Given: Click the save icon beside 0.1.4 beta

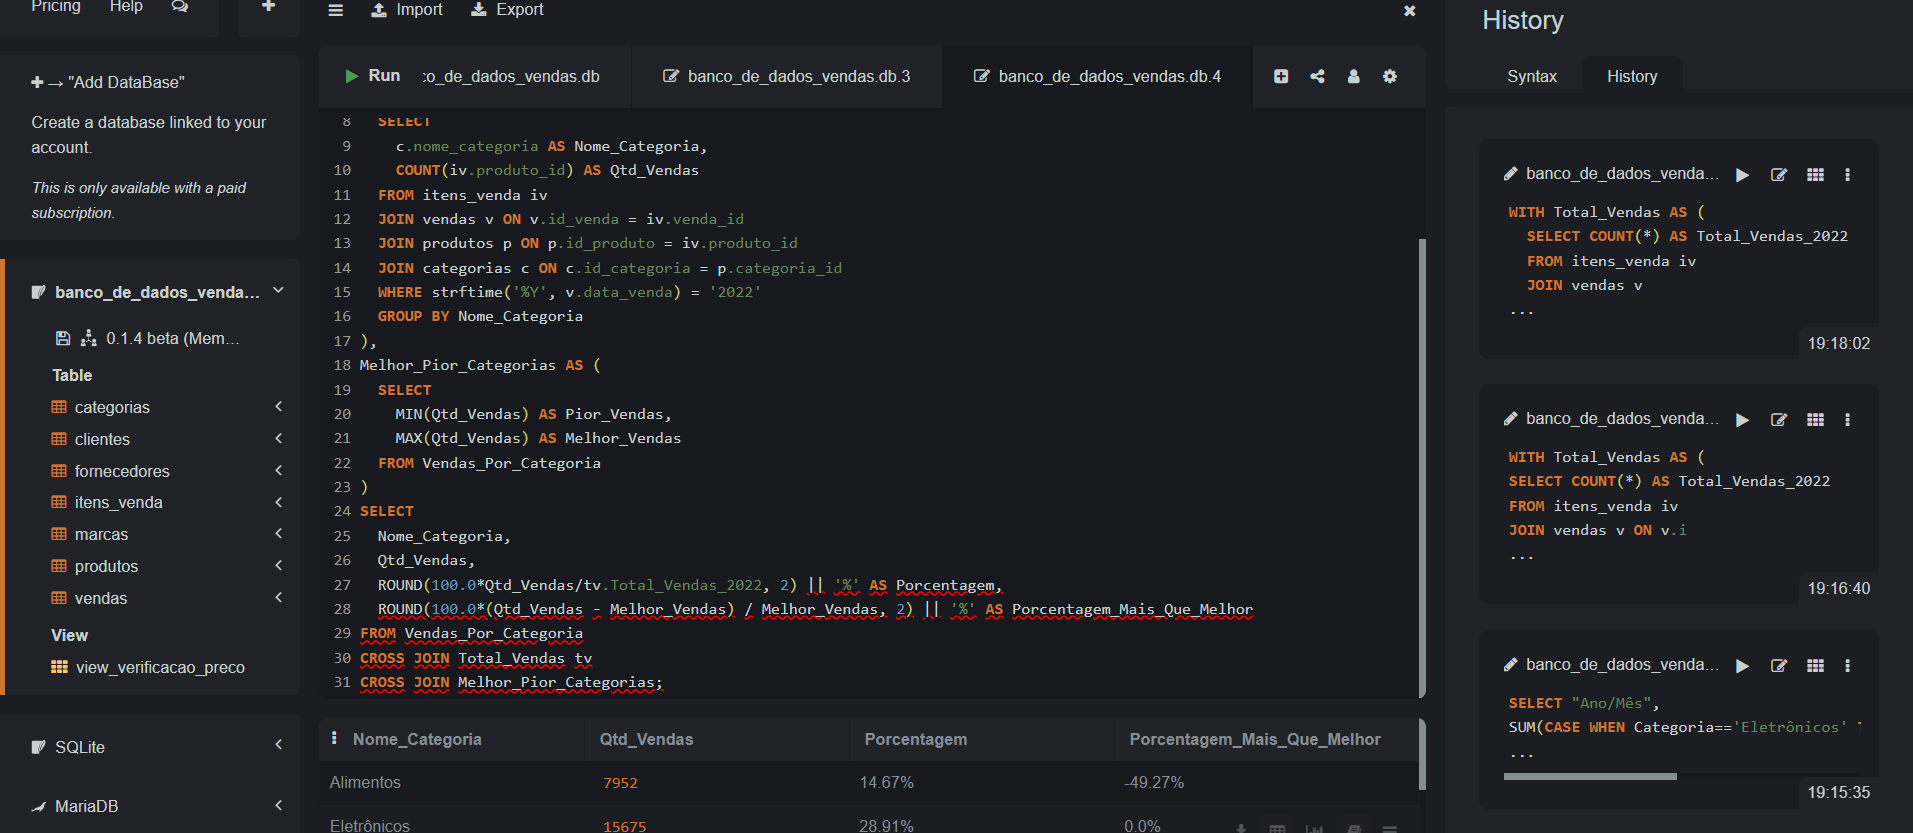Looking at the screenshot, I should point(63,338).
